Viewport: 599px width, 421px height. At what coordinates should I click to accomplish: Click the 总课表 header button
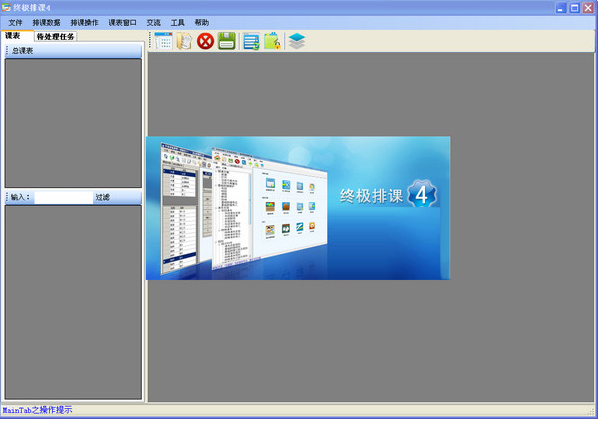pos(73,50)
